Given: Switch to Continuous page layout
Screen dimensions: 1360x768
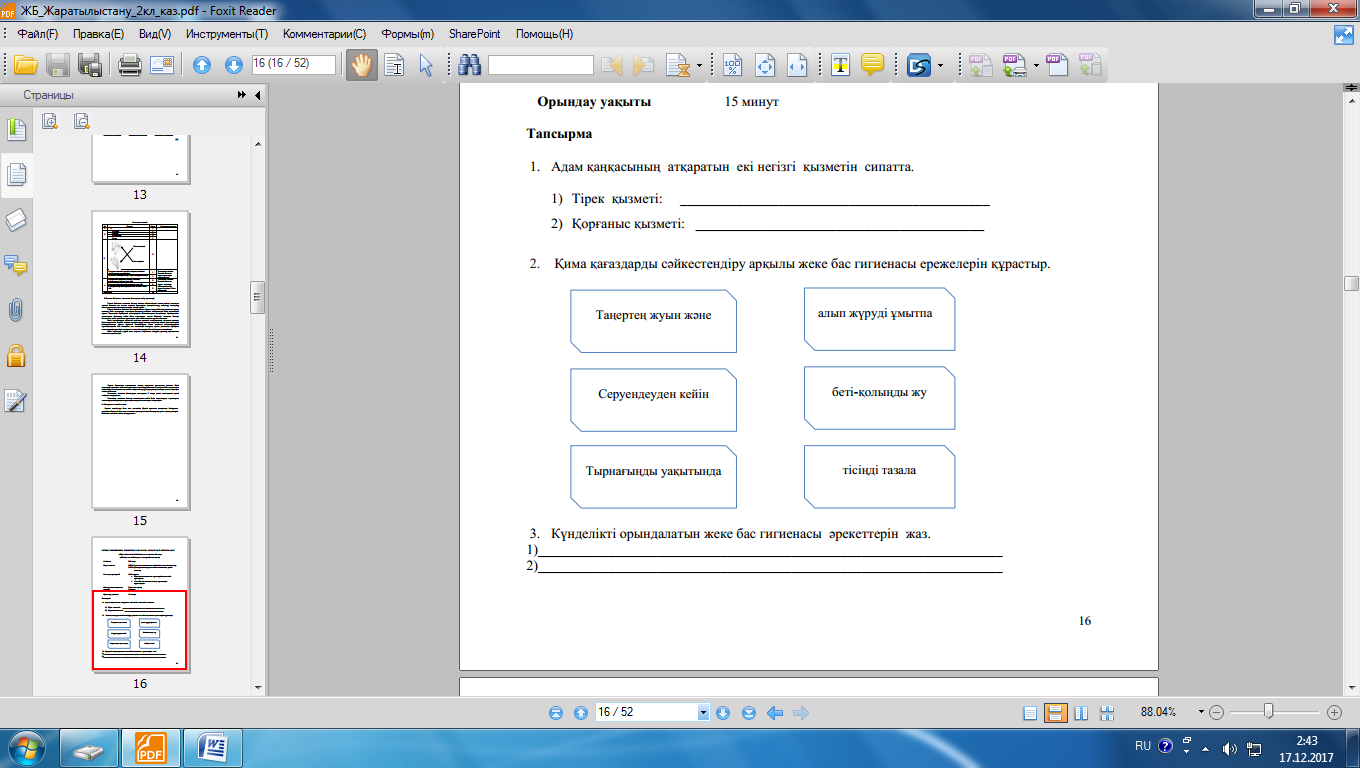Looking at the screenshot, I should click(1054, 713).
